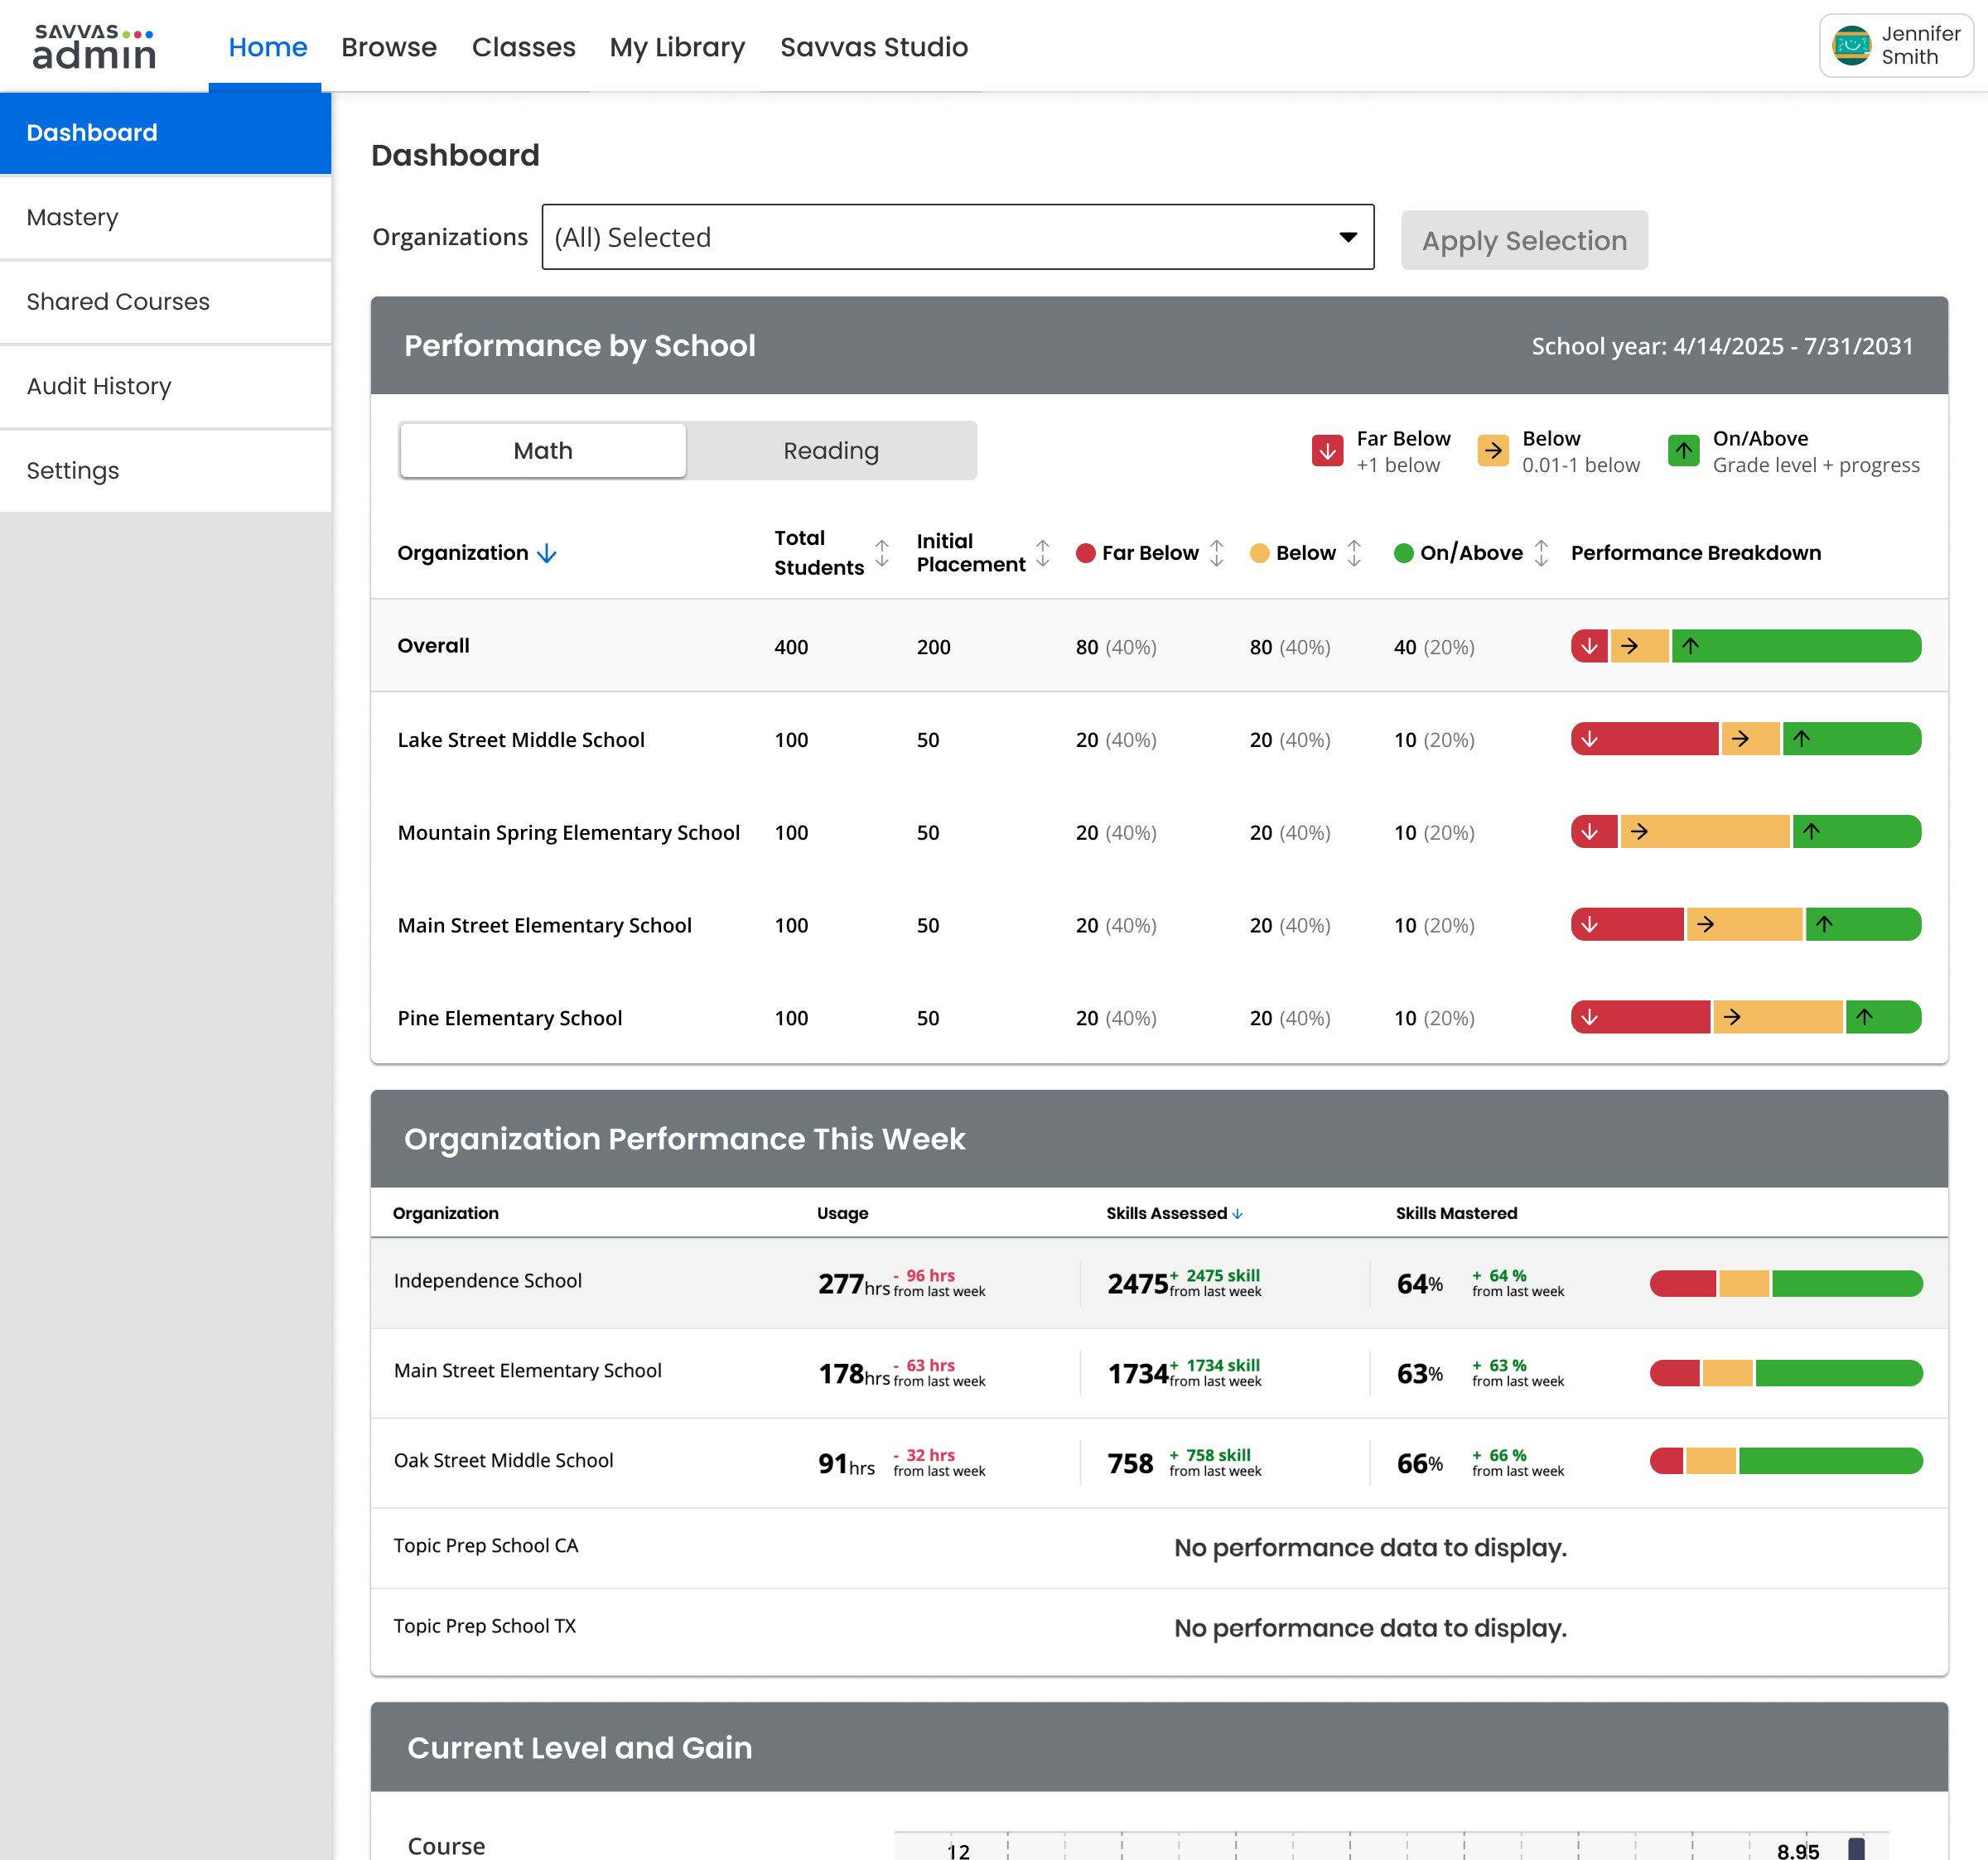1988x1860 pixels.
Task: Open the Organizations dropdown
Action: click(x=957, y=237)
